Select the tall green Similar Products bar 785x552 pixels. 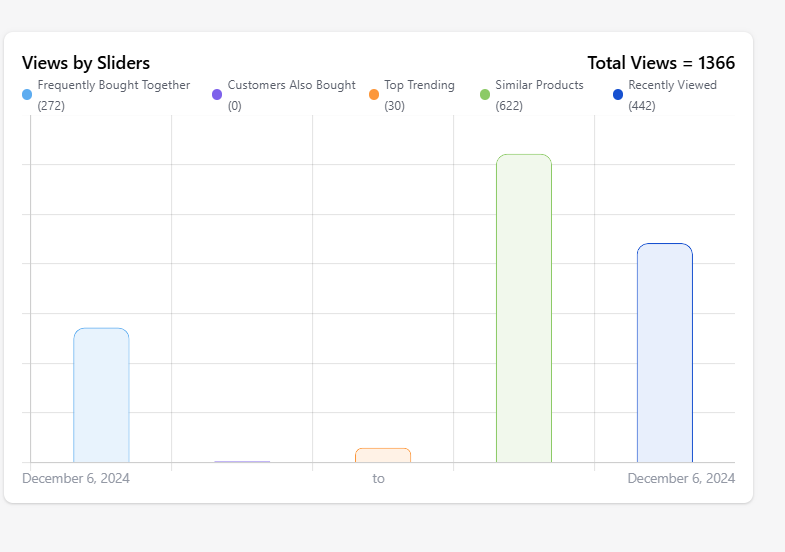tap(524, 308)
